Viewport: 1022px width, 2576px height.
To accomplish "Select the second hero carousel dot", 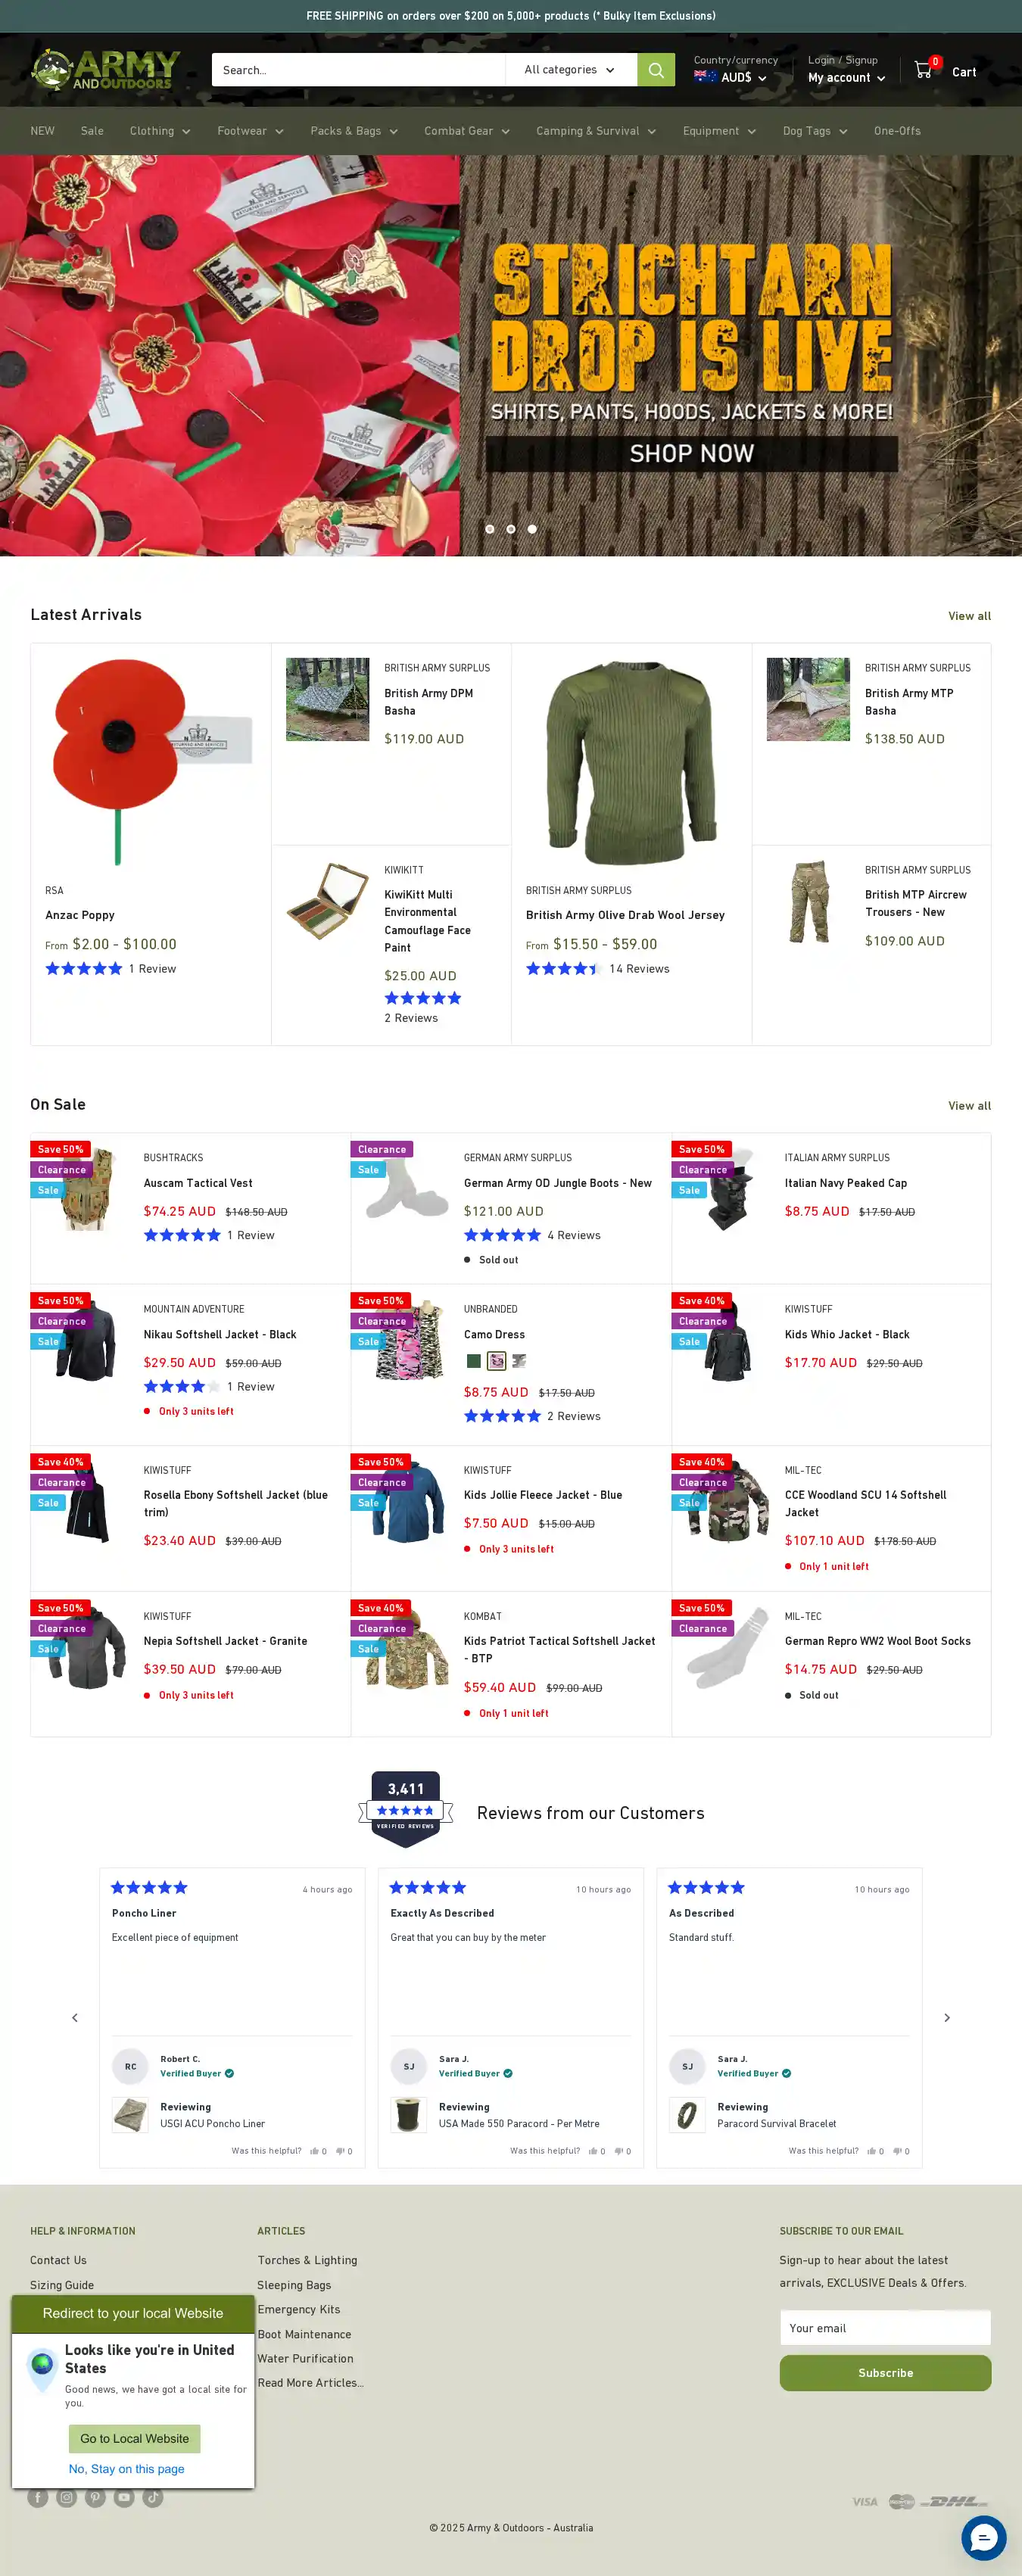I will [511, 529].
